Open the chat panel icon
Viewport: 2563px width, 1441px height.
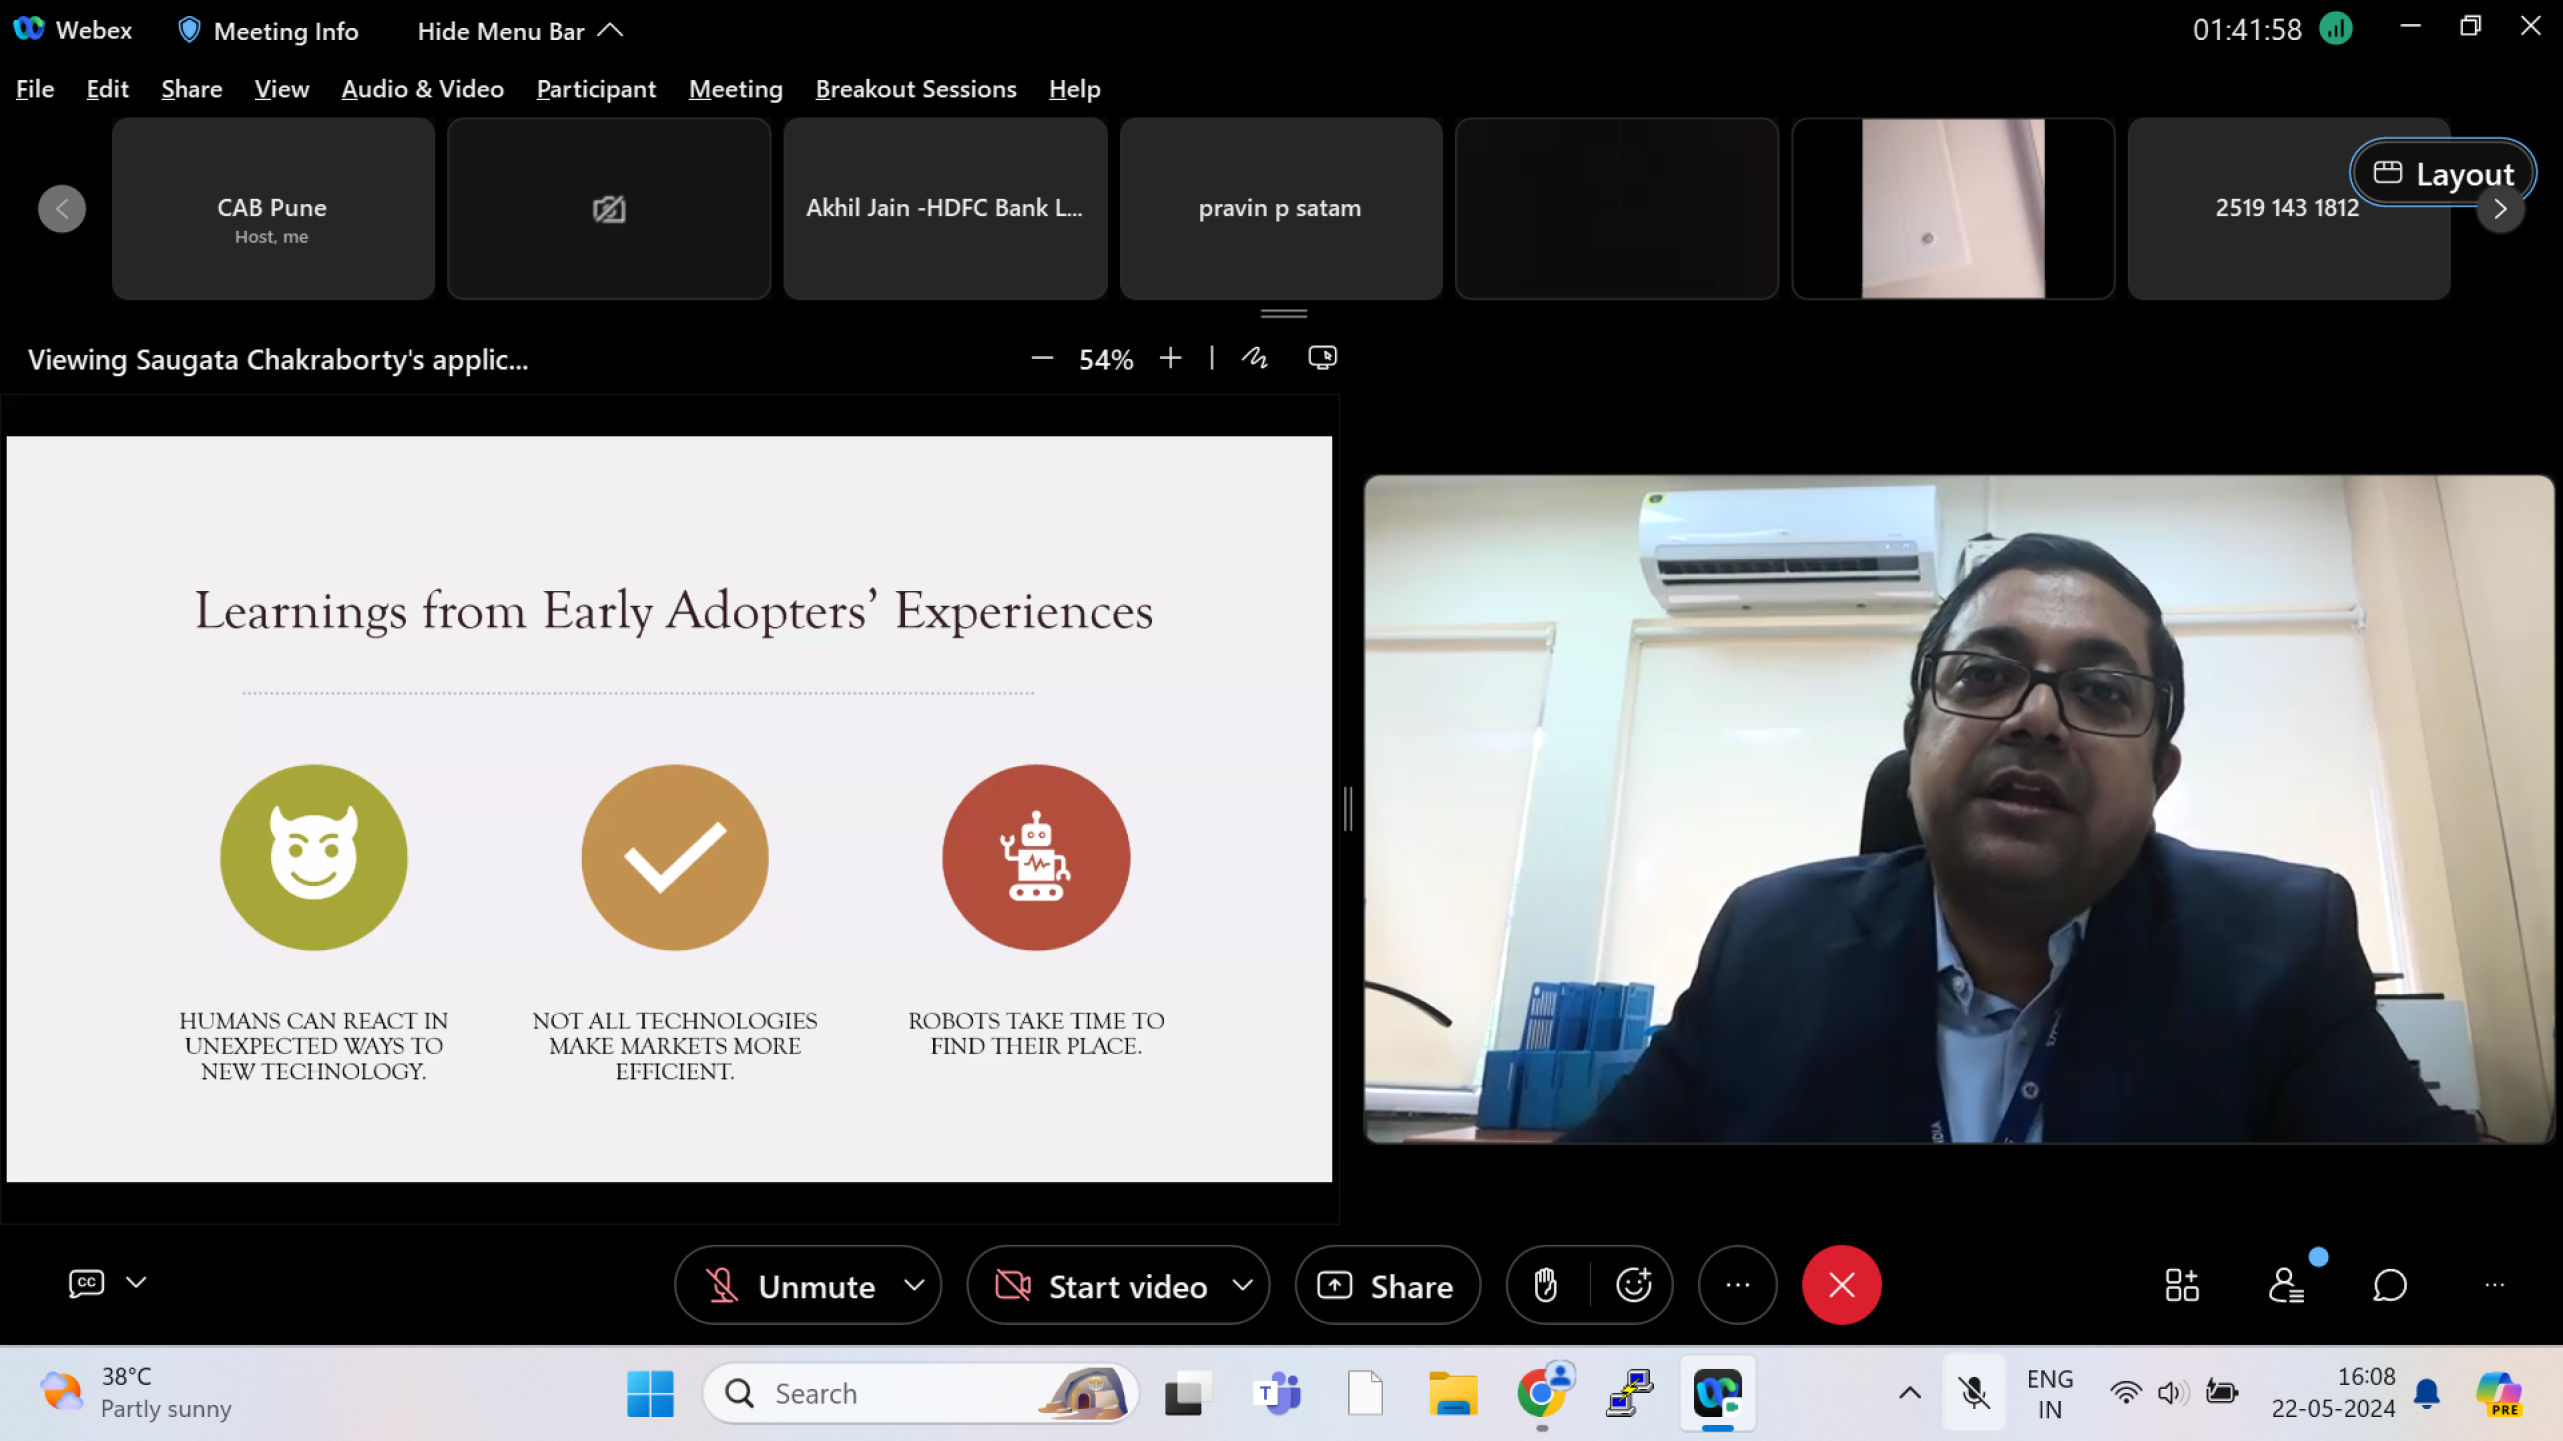2389,1285
